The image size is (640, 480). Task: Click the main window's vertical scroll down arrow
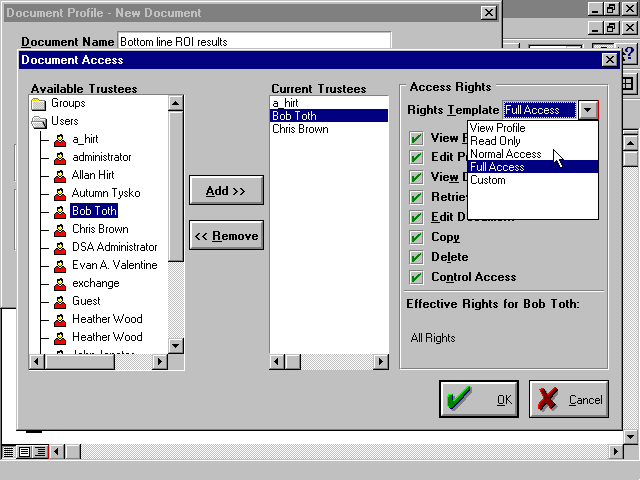[x=631, y=437]
